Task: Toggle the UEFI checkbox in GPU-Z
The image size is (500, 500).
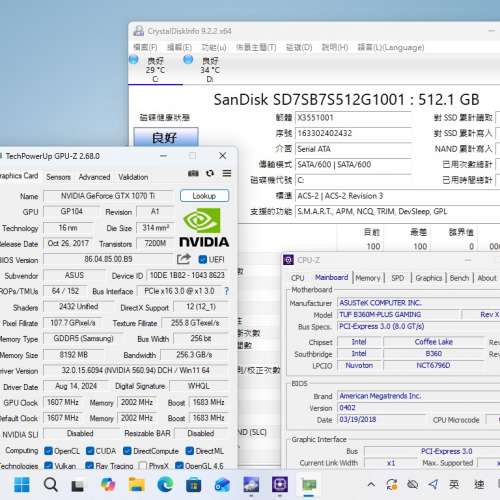Action: point(203,259)
